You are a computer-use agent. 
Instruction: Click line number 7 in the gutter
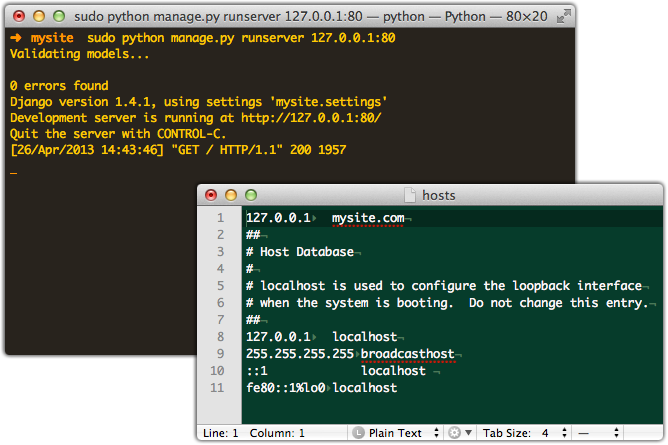(x=220, y=320)
